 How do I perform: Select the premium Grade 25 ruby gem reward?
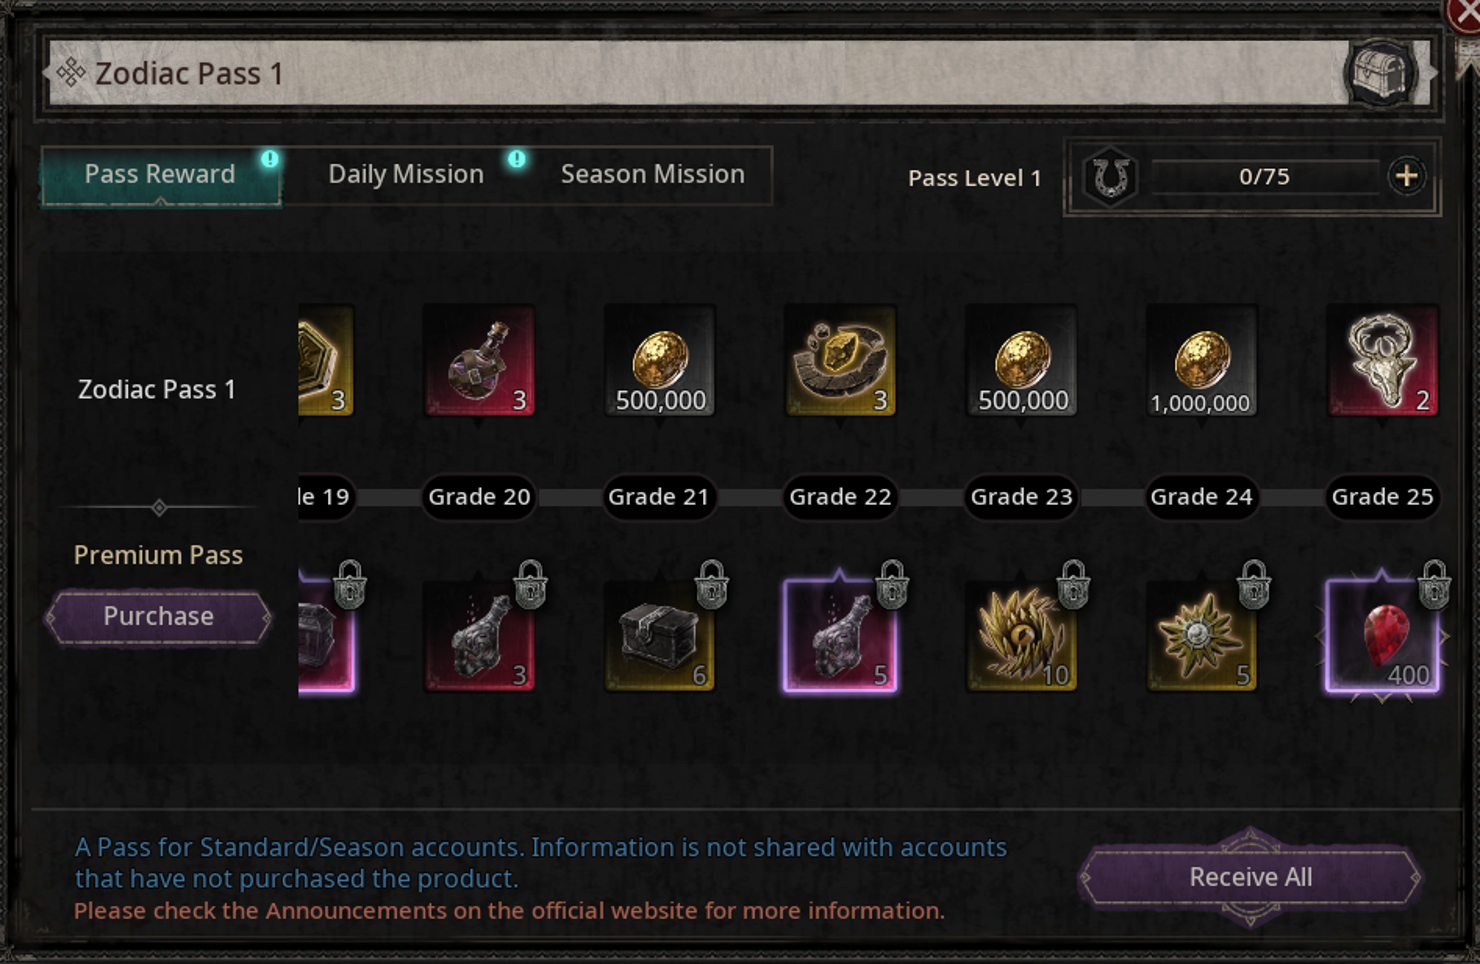coord(1382,636)
